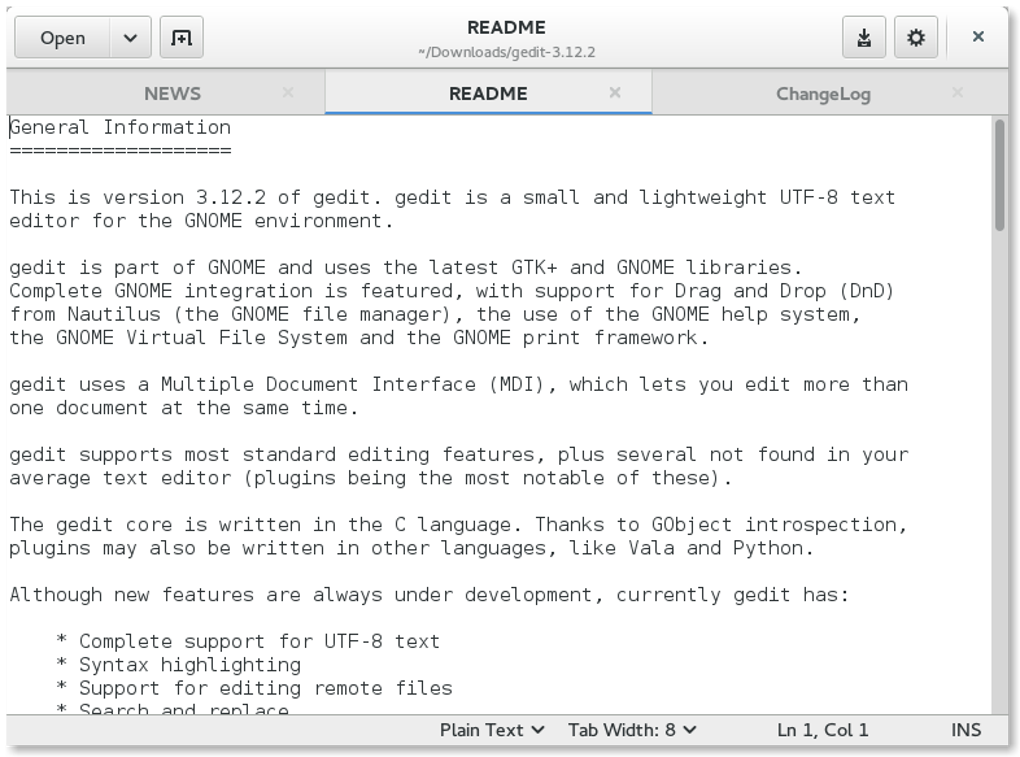The height and width of the screenshot is (757, 1020).
Task: Click the word 'Python' in the document
Action: pyautogui.click(x=768, y=548)
